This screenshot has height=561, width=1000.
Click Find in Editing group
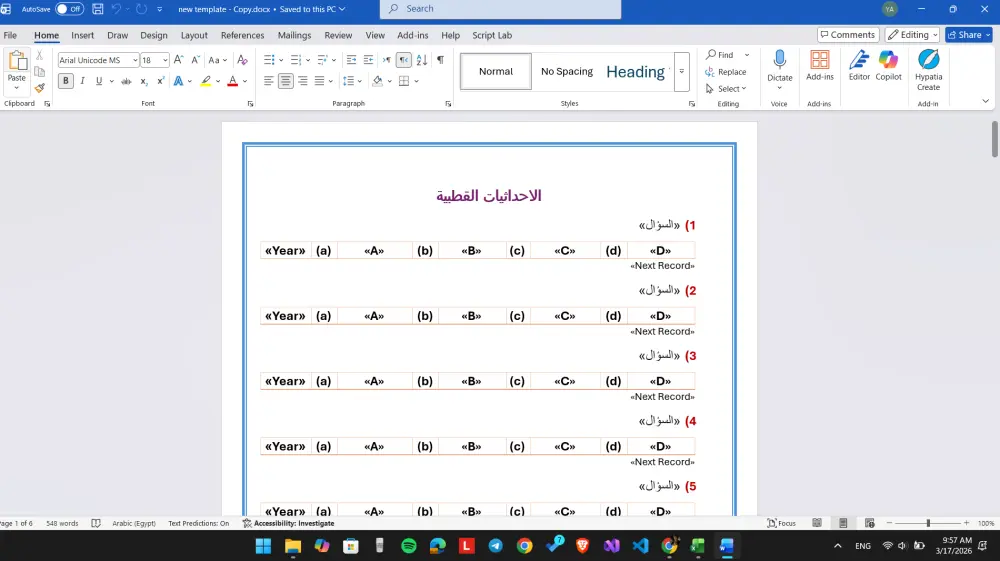point(719,55)
